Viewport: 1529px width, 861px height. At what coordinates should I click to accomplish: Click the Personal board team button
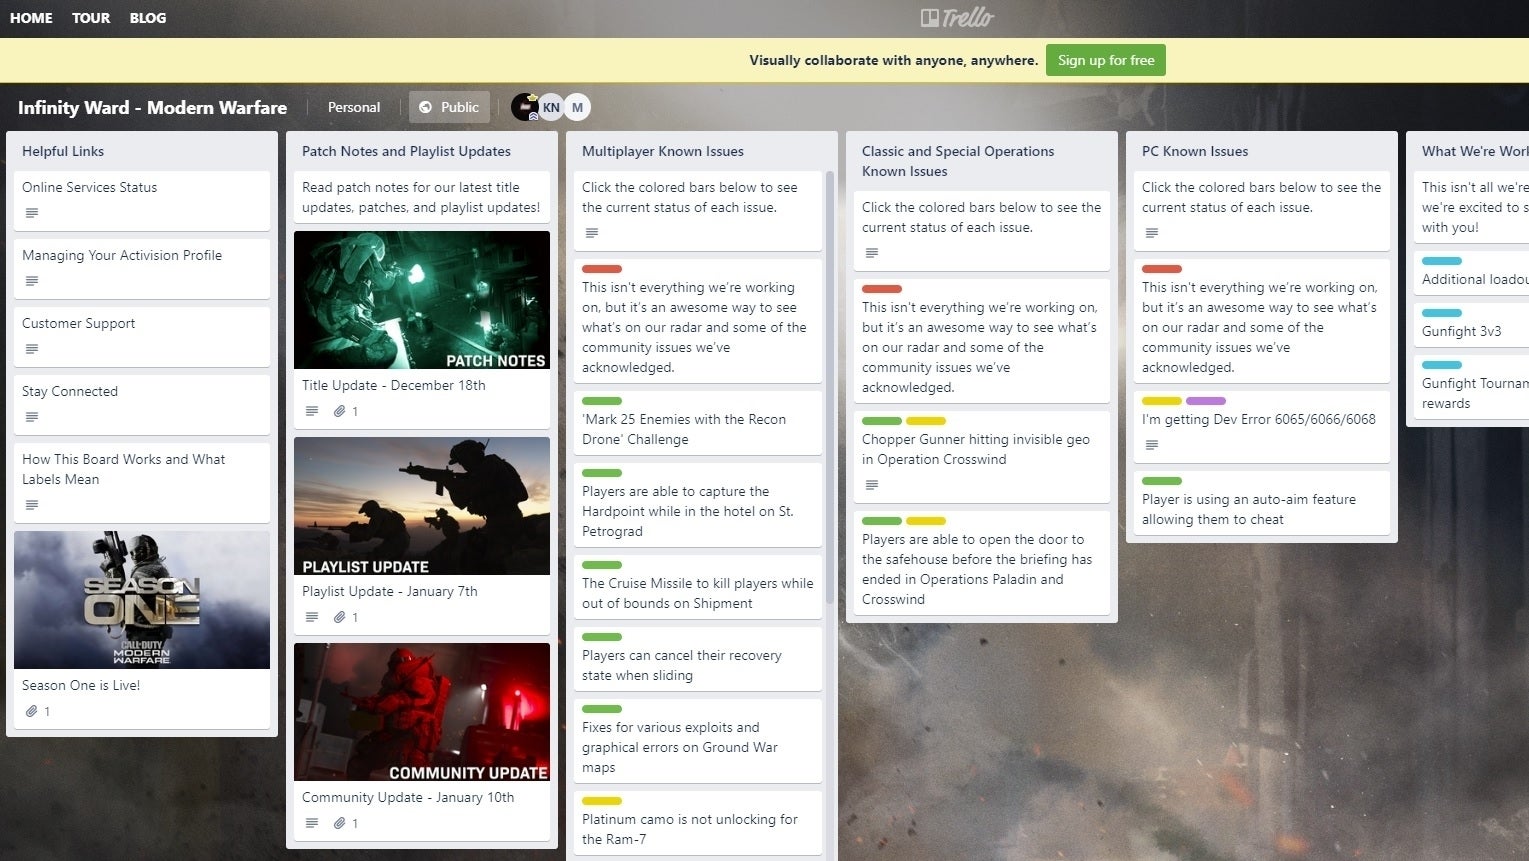(x=354, y=107)
